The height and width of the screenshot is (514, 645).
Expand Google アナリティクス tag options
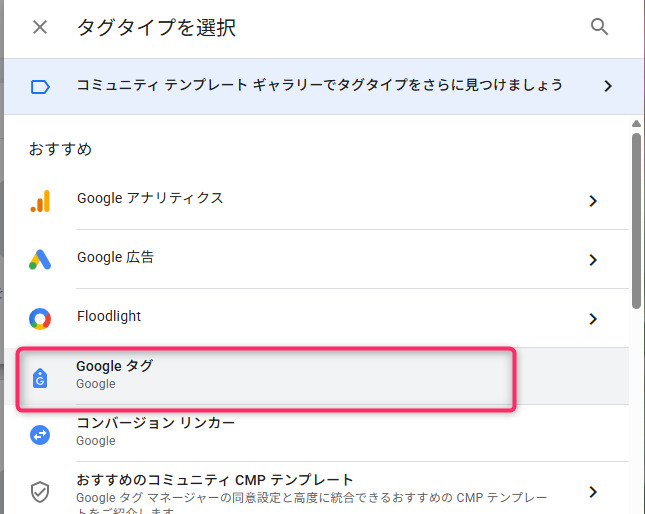coord(593,201)
